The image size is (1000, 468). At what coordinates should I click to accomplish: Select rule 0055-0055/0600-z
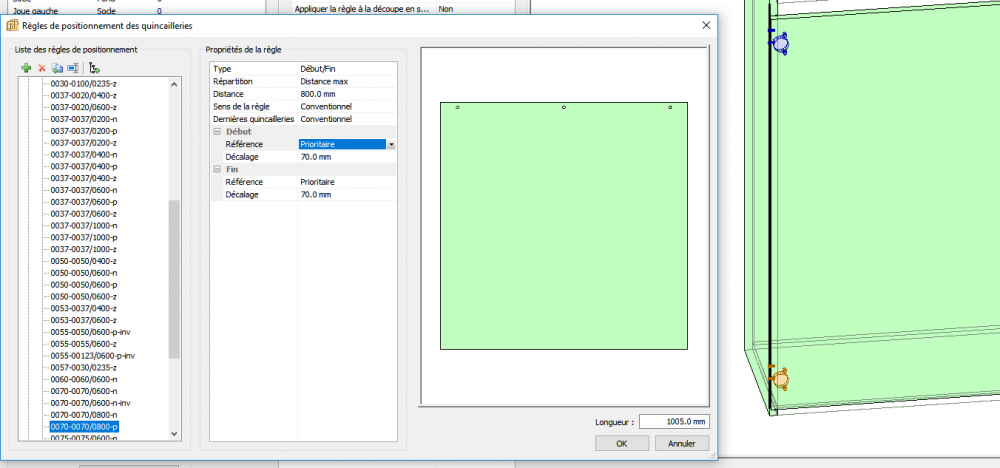point(84,344)
